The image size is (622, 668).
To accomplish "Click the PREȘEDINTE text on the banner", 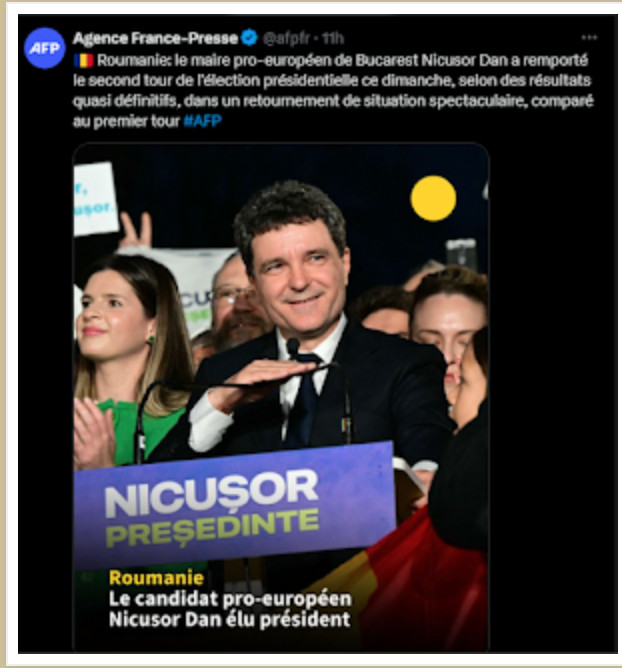I will pos(212,528).
